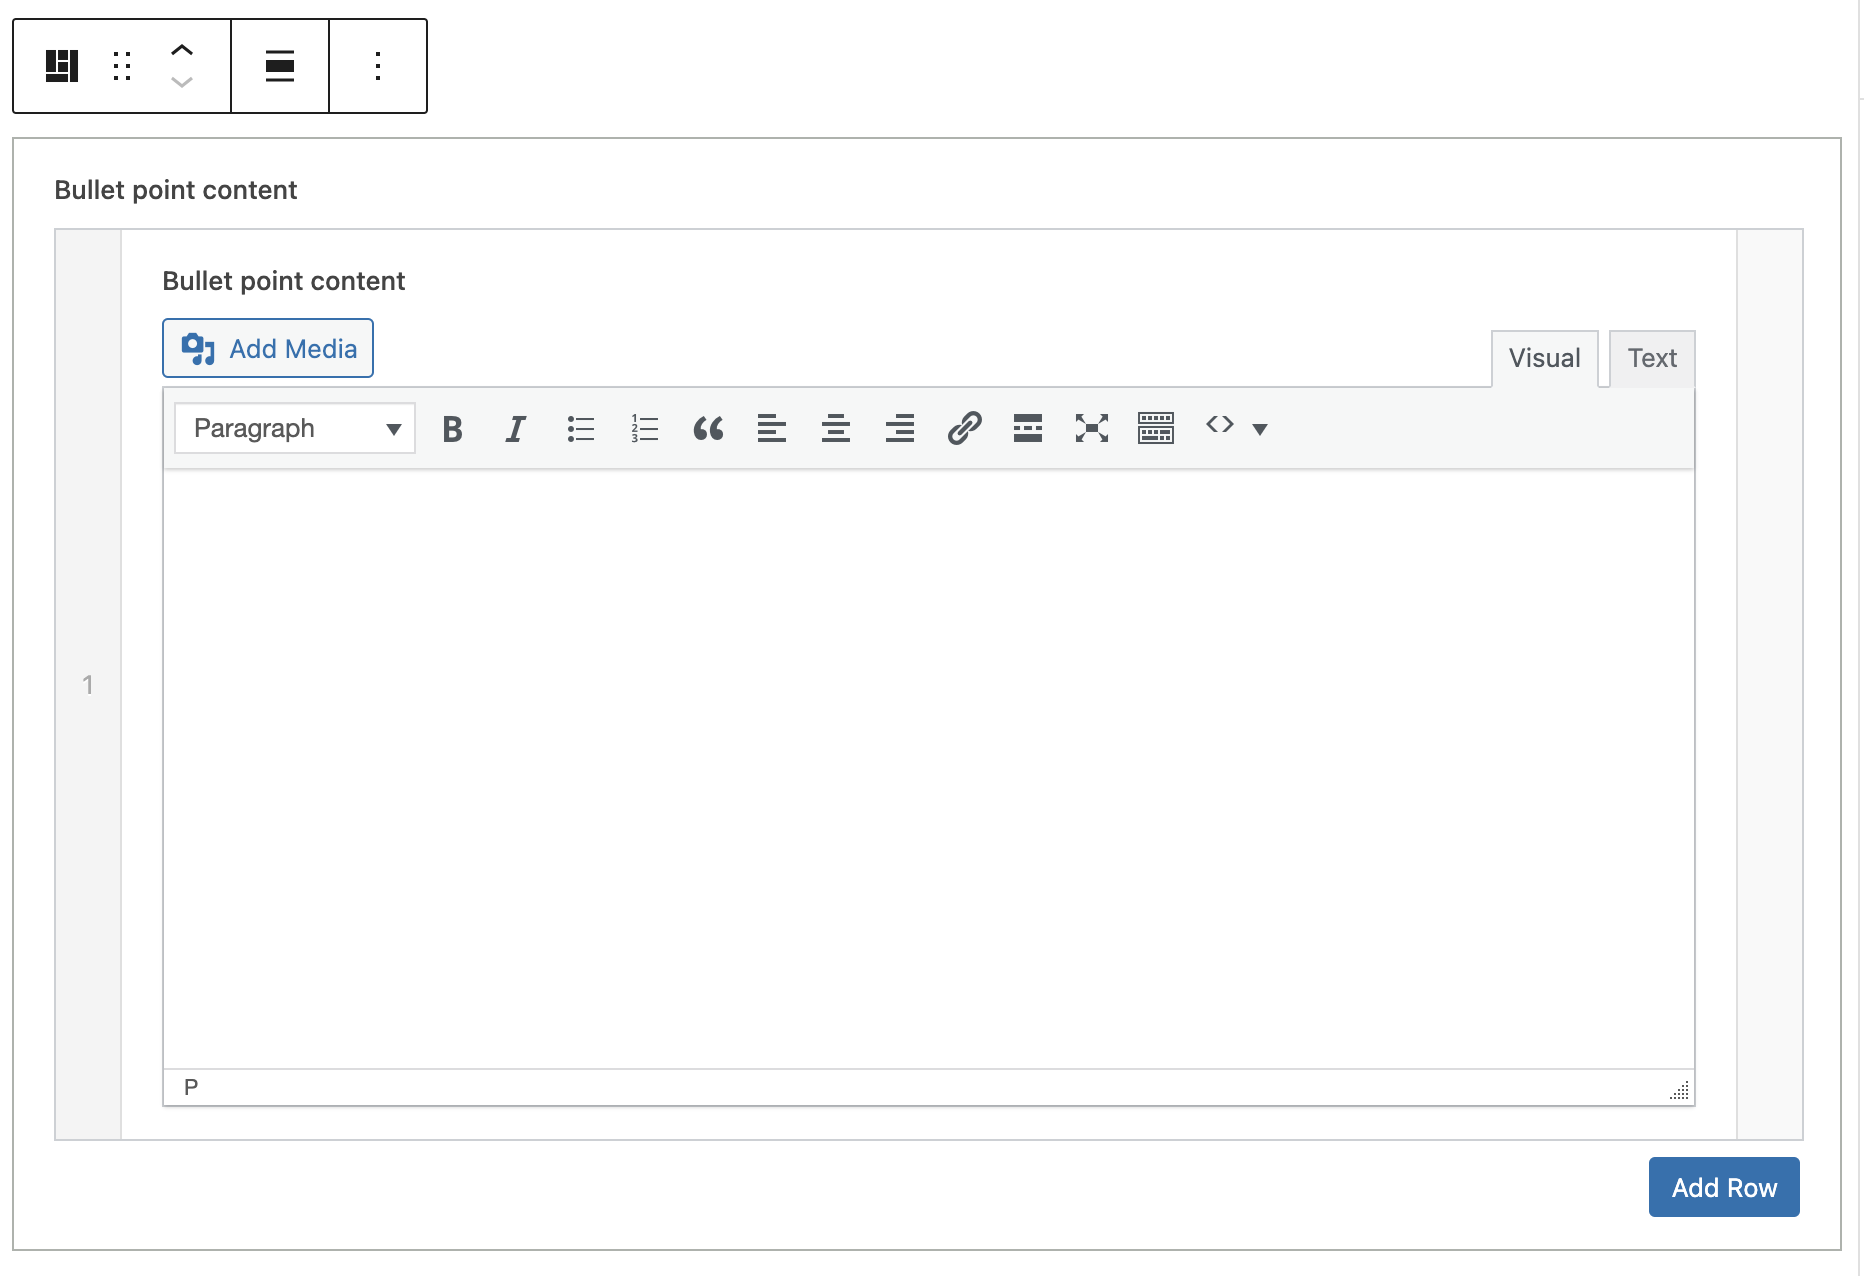The image size is (1864, 1276).
Task: Move block up with the up chevron
Action: (x=182, y=51)
